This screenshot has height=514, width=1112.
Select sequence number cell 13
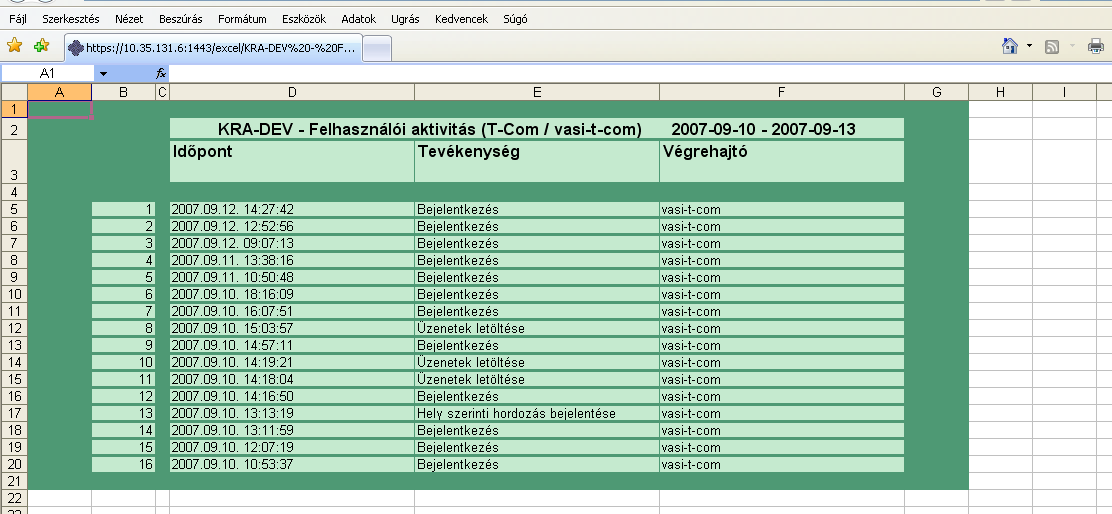[123, 413]
